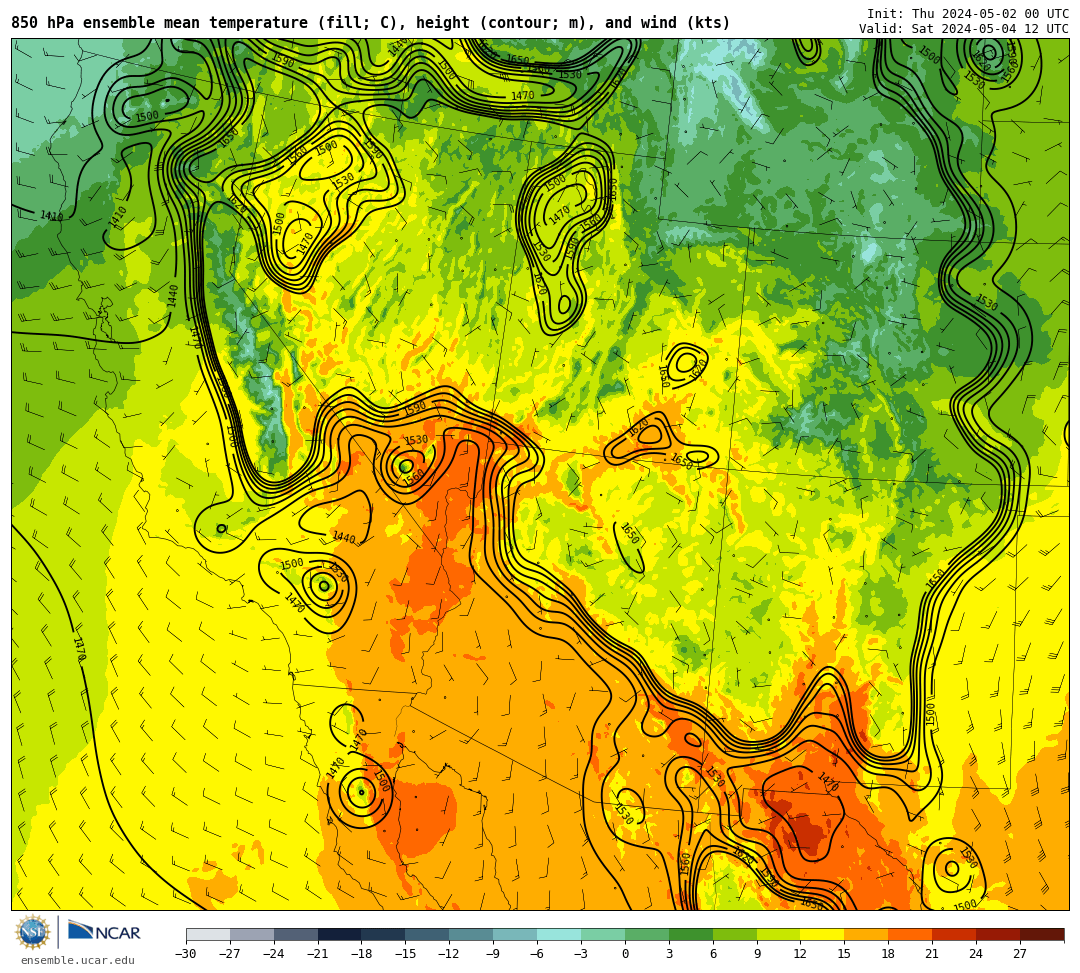
Task: Click the 12 colorbar tick label
Action: [800, 954]
